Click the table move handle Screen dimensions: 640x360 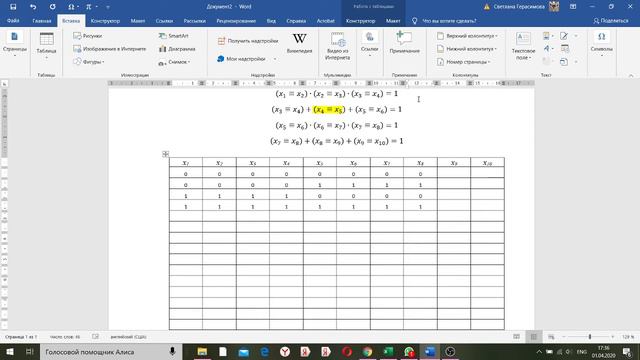165,154
